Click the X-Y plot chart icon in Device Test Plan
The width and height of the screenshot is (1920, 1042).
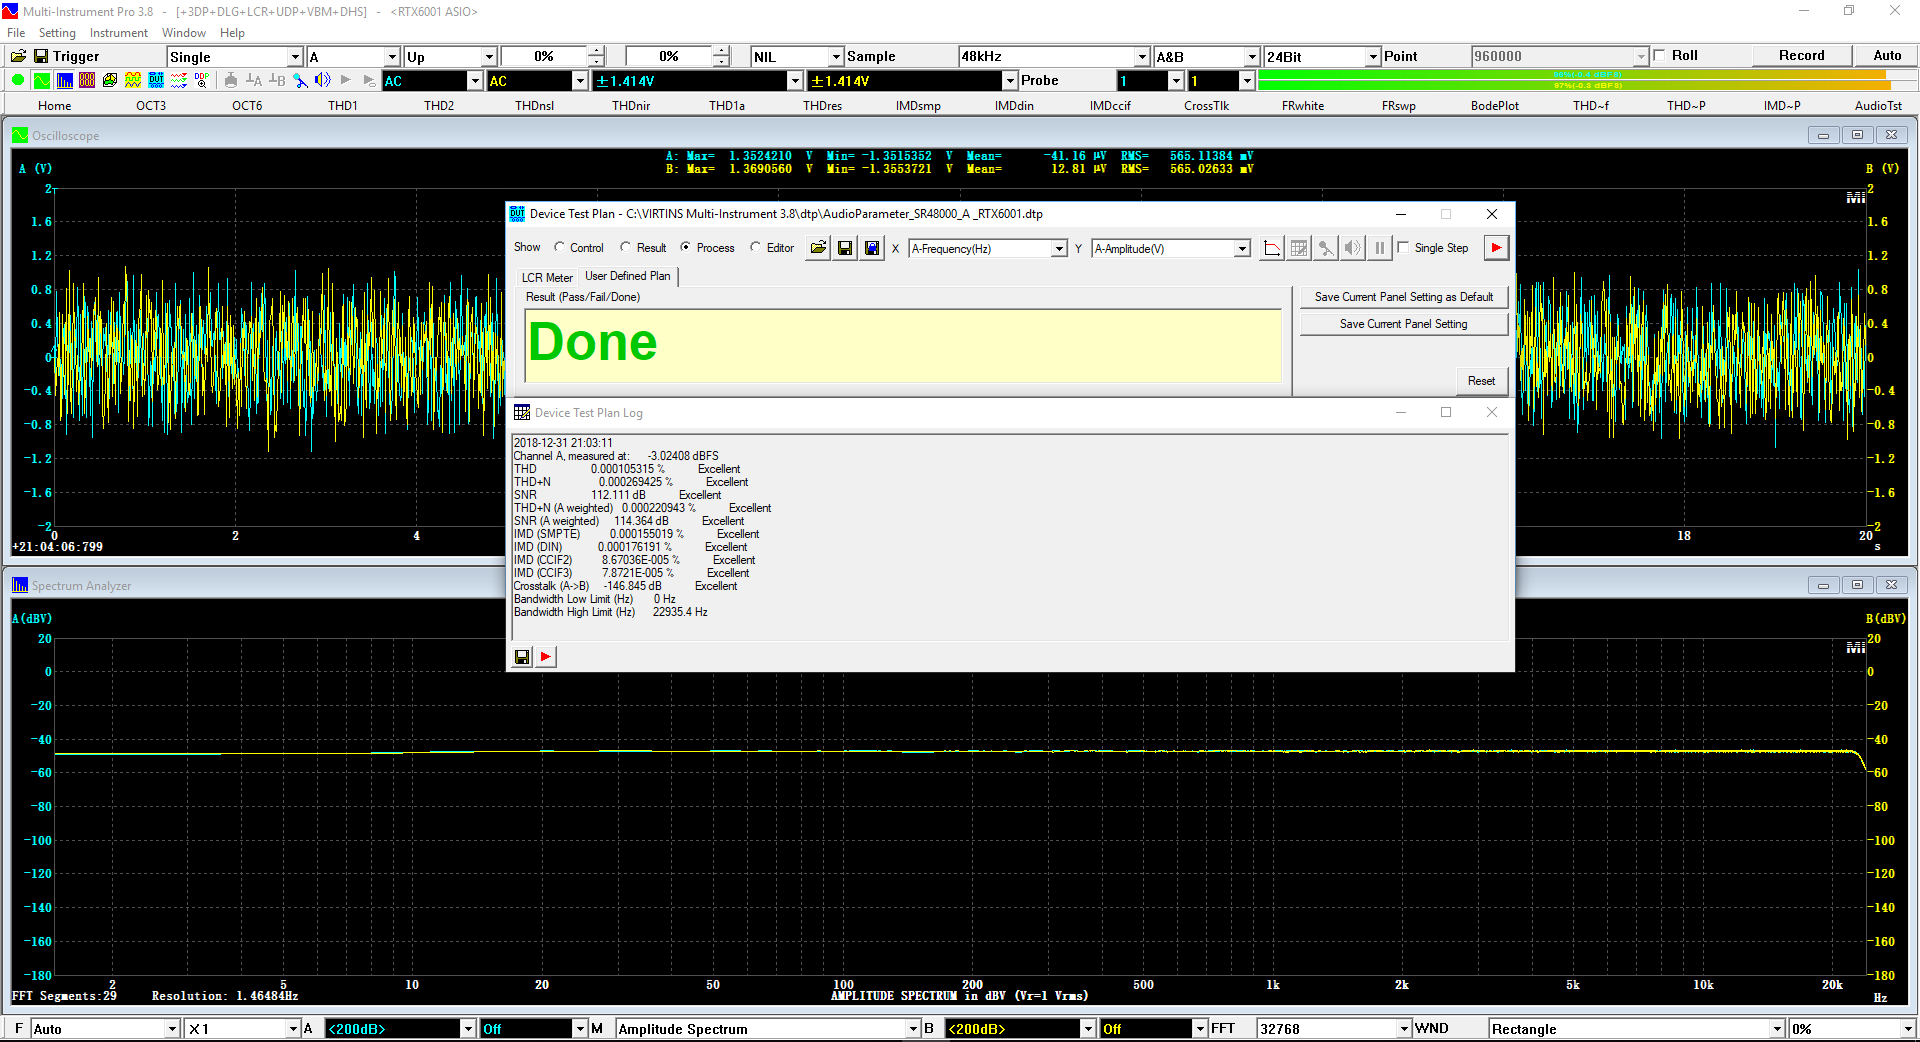tap(1272, 248)
